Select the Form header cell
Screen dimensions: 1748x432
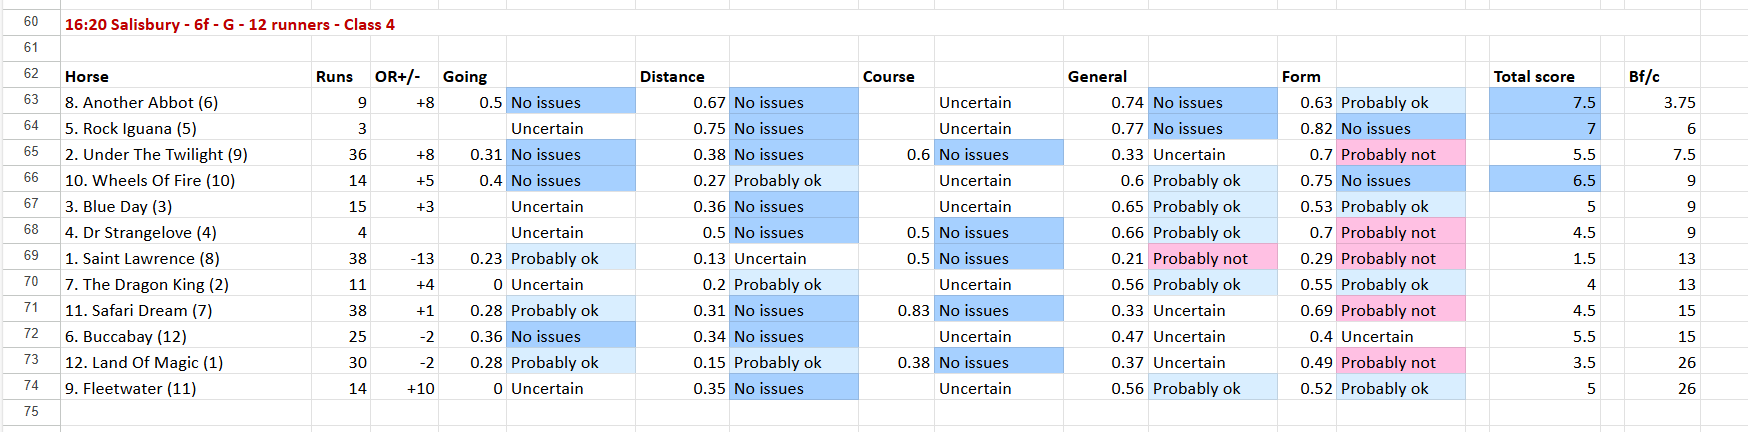[1301, 76]
